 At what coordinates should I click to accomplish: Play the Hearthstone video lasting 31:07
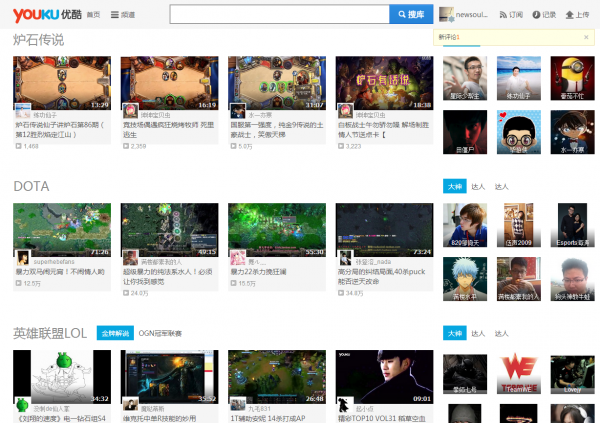[277, 83]
